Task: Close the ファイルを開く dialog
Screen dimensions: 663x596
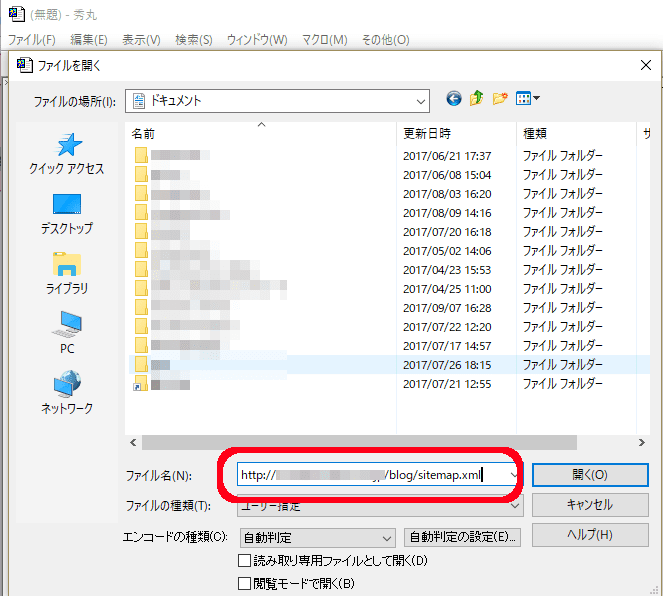Action: tap(646, 65)
